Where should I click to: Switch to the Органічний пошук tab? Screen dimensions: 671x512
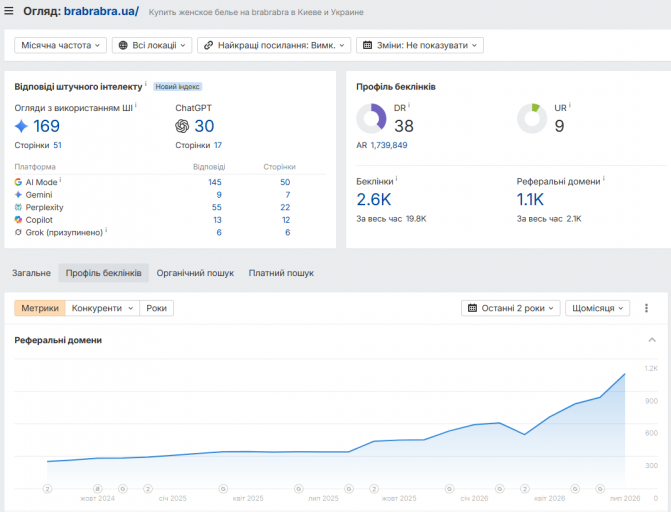[x=195, y=273]
